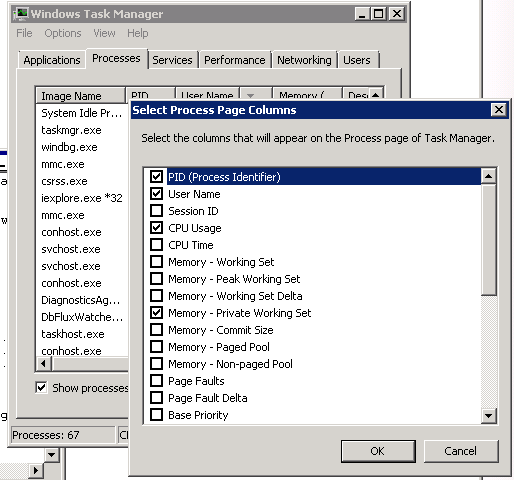Minimize the Windows Task Manager window
The image size is (514, 480).
click(x=362, y=14)
